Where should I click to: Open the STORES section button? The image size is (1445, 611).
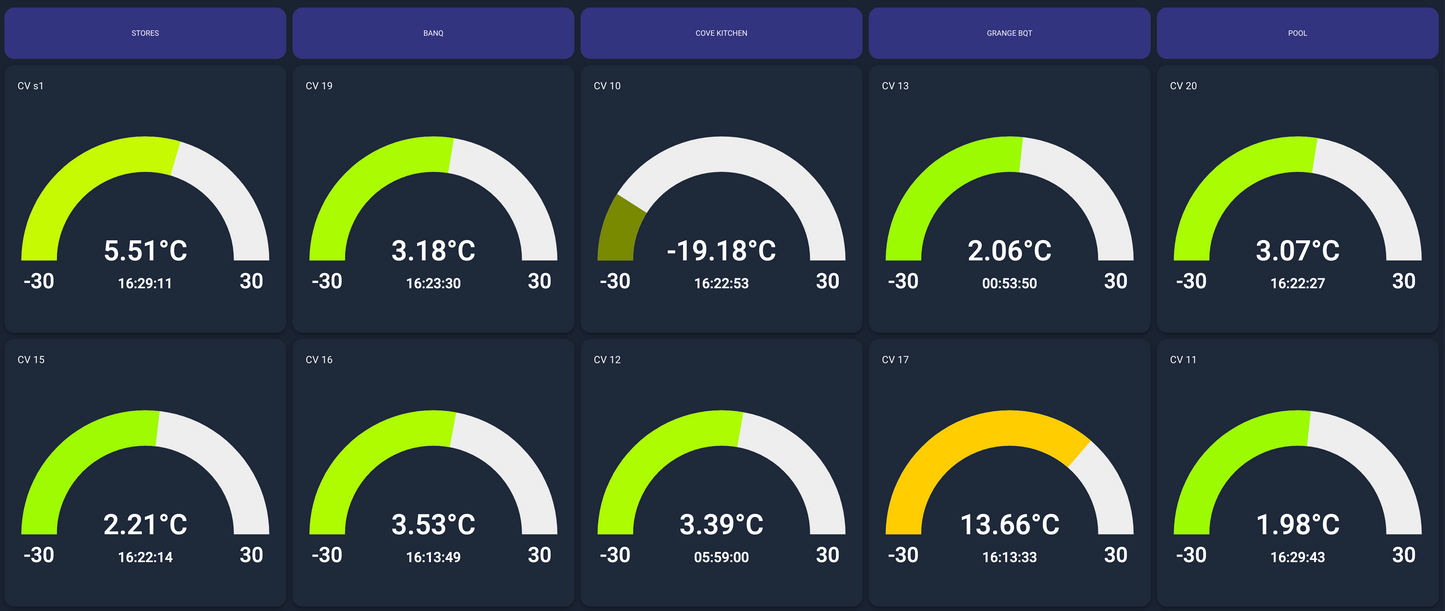coord(145,33)
